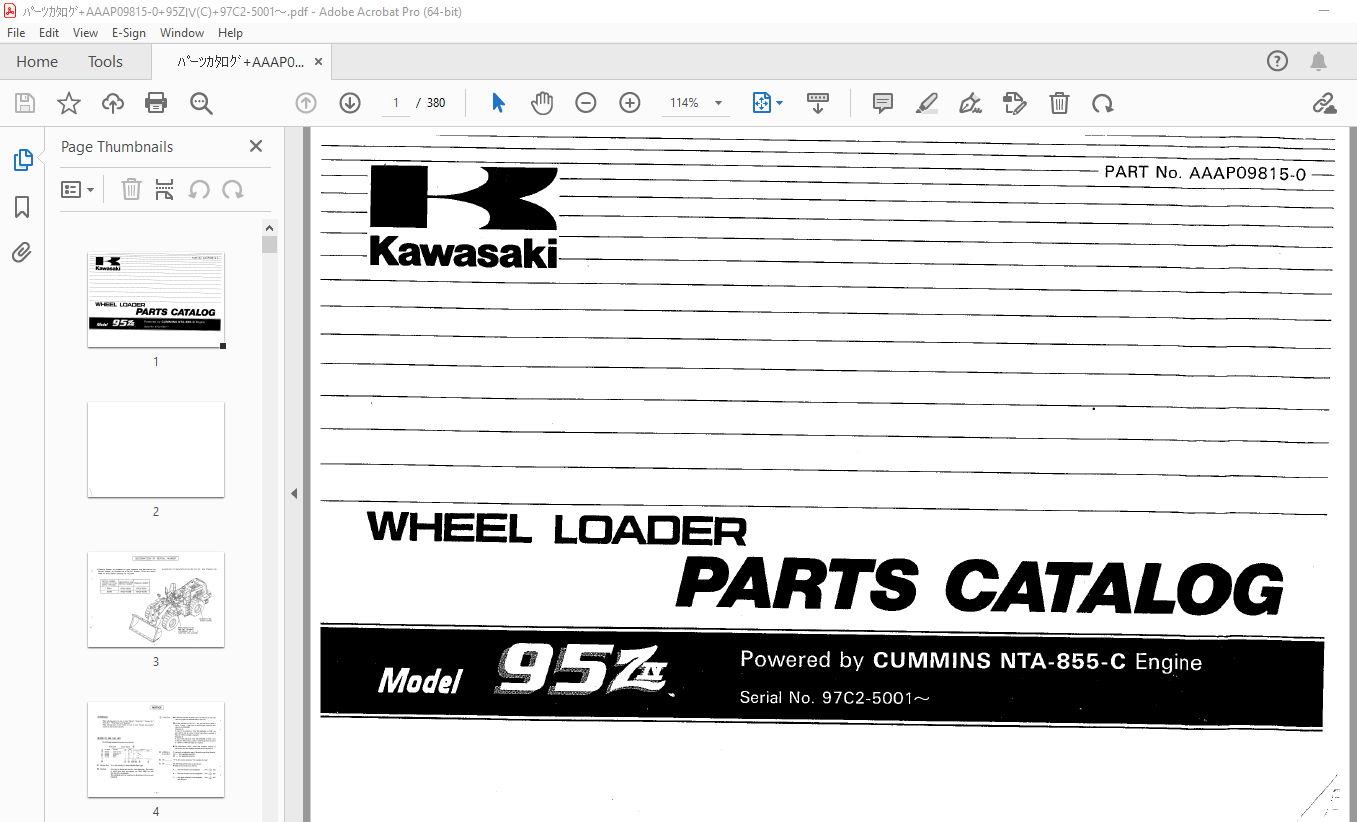This screenshot has width=1357, height=822.
Task: Open the Bookmarks panel
Action: [22, 207]
